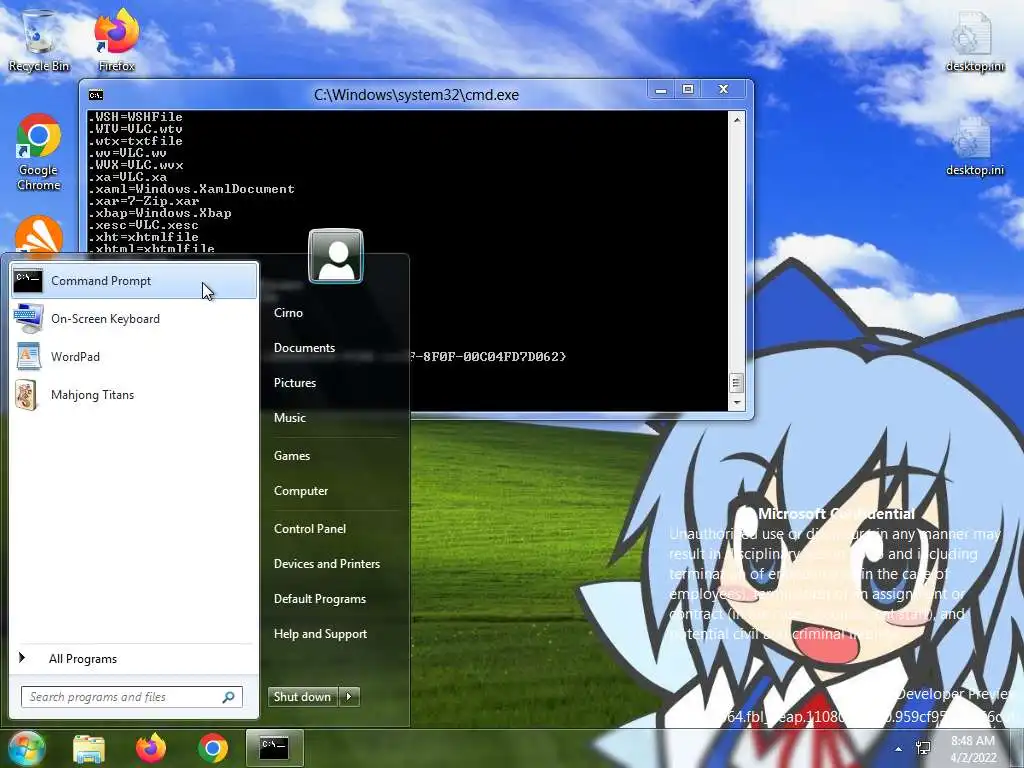The image size is (1024, 768).
Task: Start Mahjong Titans from Start menu
Action: pos(135,394)
